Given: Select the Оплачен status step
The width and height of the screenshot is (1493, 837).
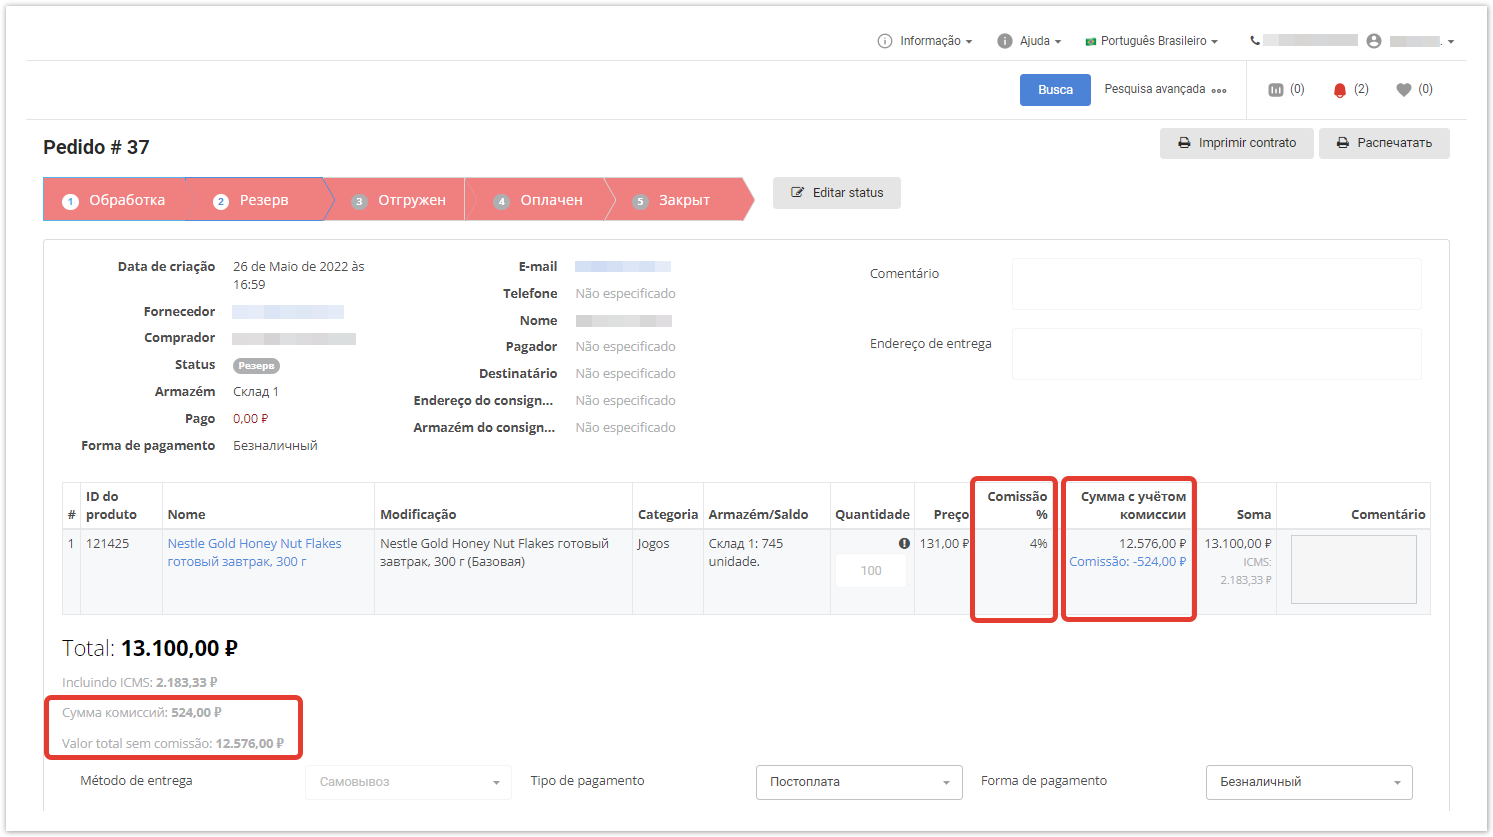Looking at the screenshot, I should [541, 200].
